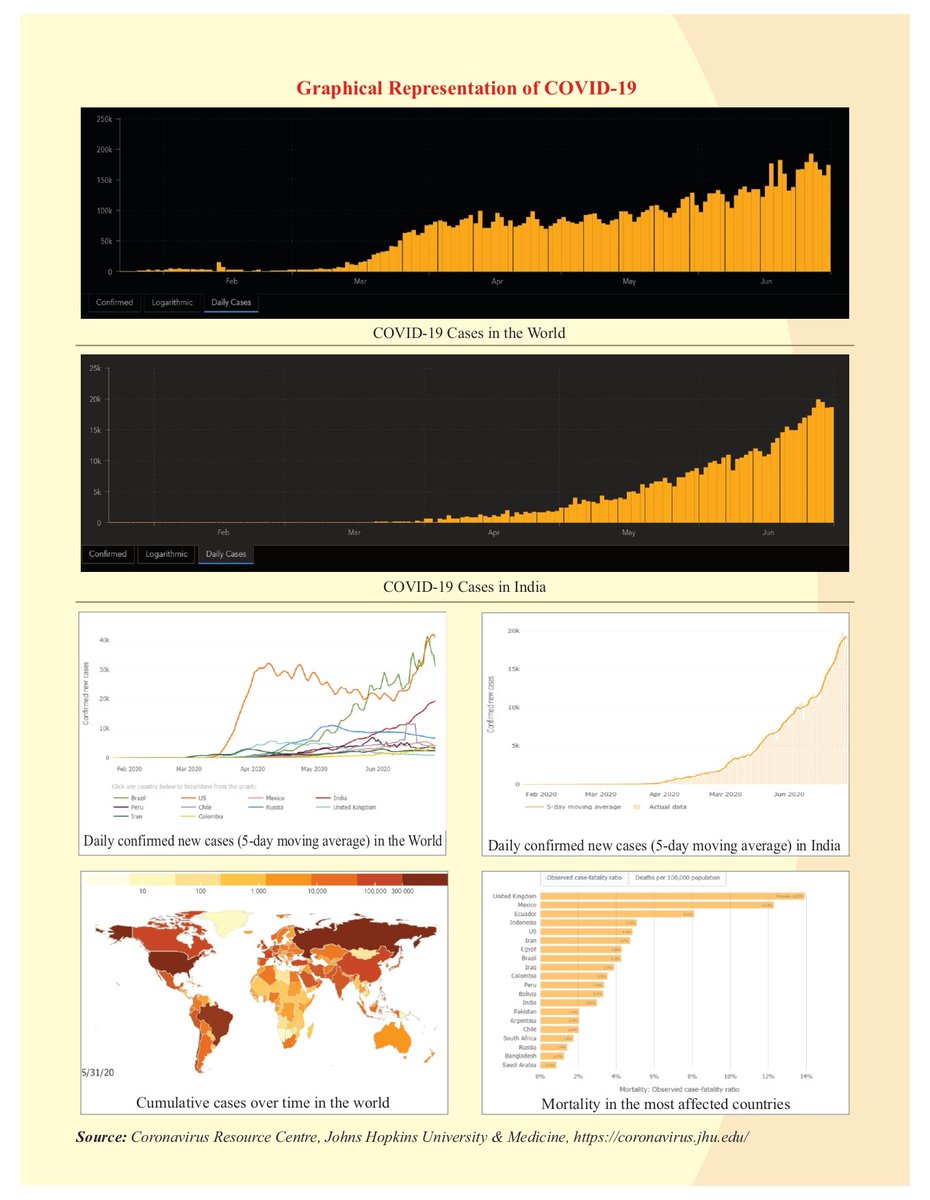Screen dimensions: 930x1200
Task: Toggle United Kingdom line in world legend
Action: point(346,807)
